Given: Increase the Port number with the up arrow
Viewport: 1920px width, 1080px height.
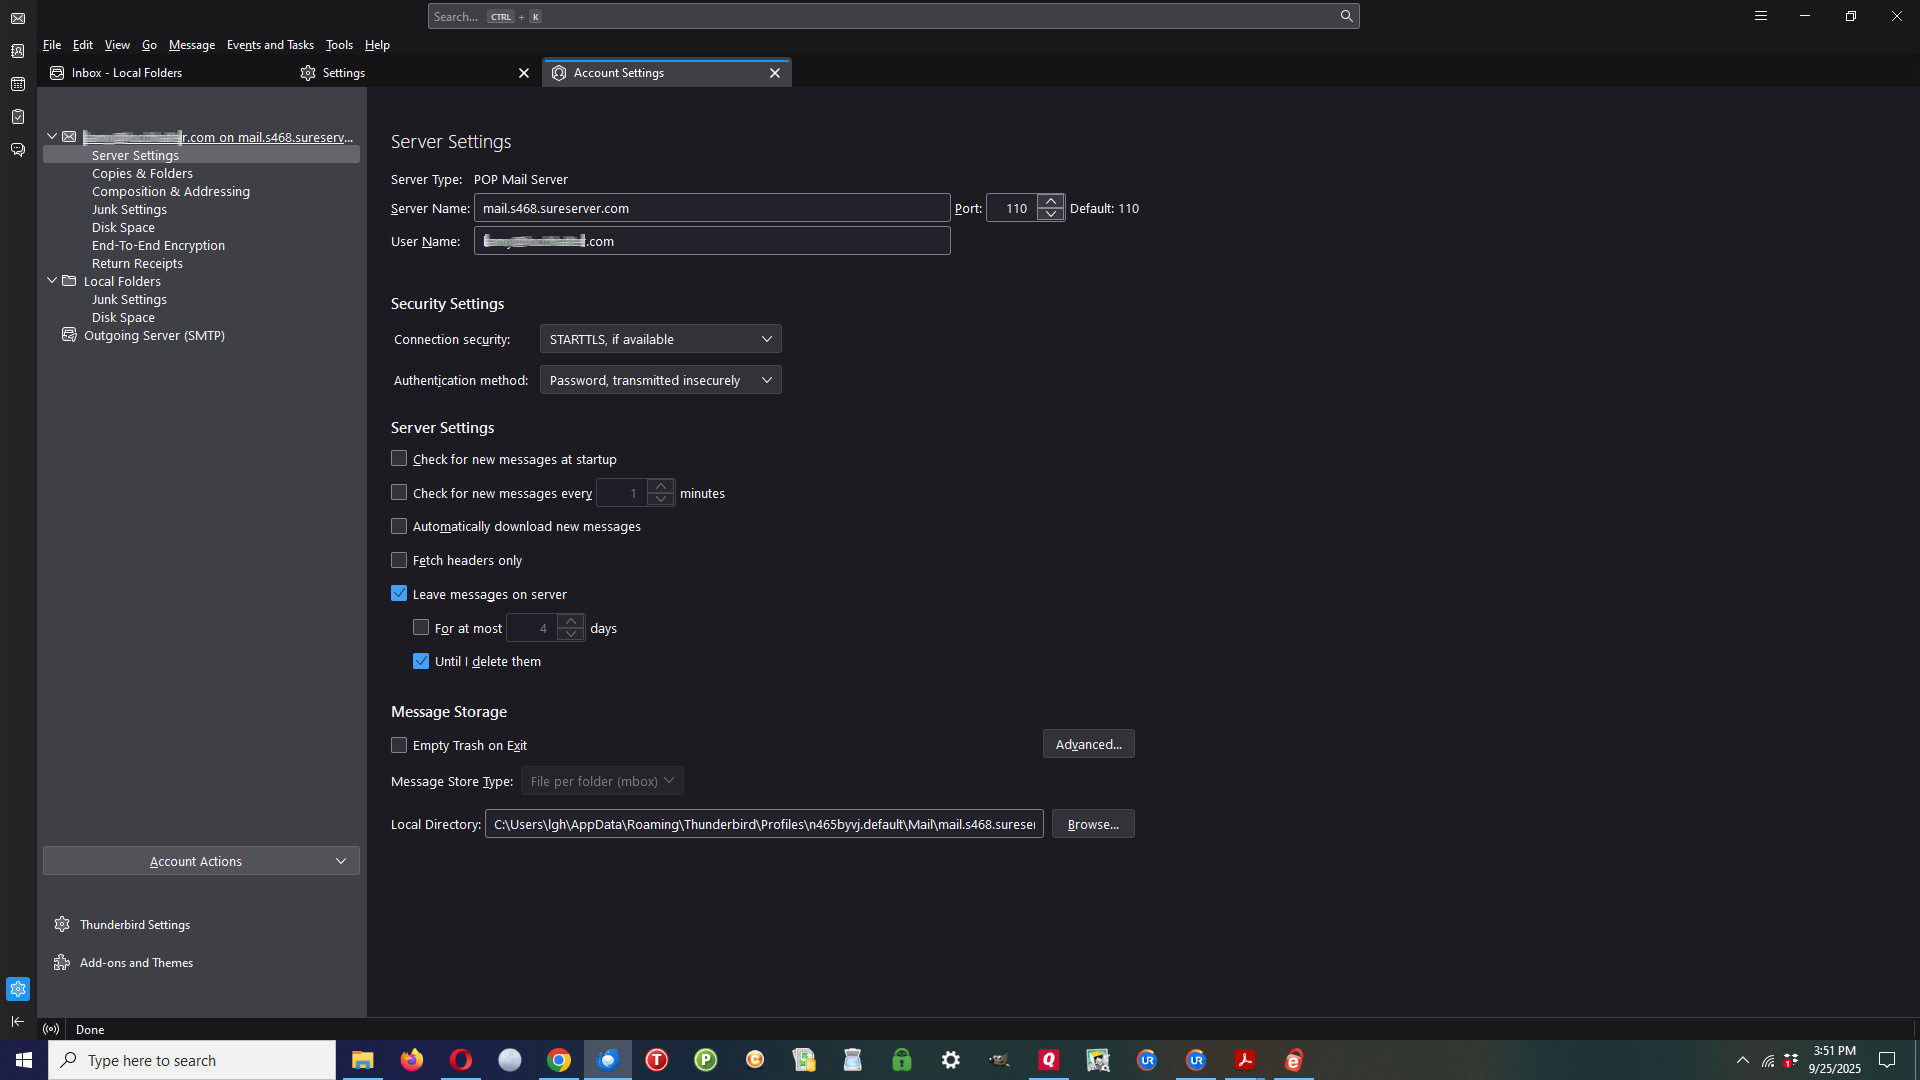Looking at the screenshot, I should 1050,201.
